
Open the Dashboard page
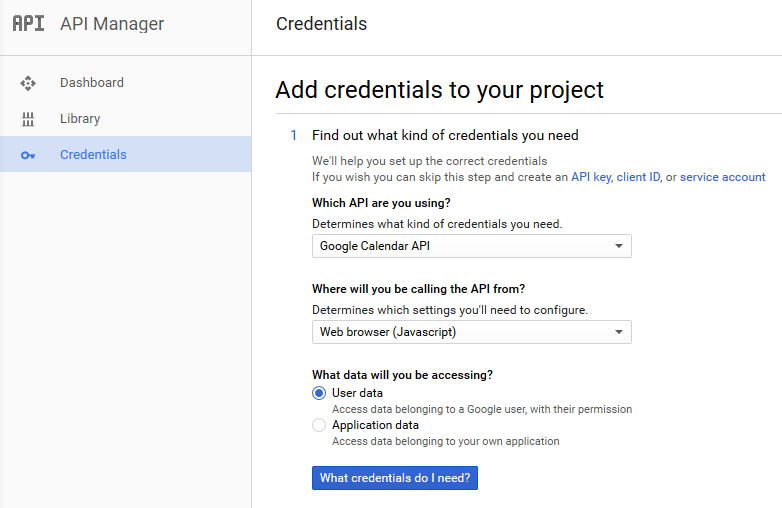126,83
